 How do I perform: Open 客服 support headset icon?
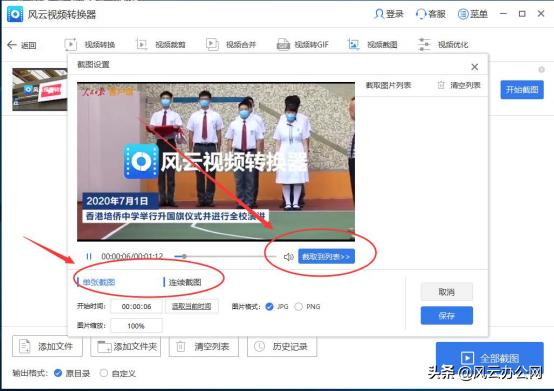tap(420, 14)
